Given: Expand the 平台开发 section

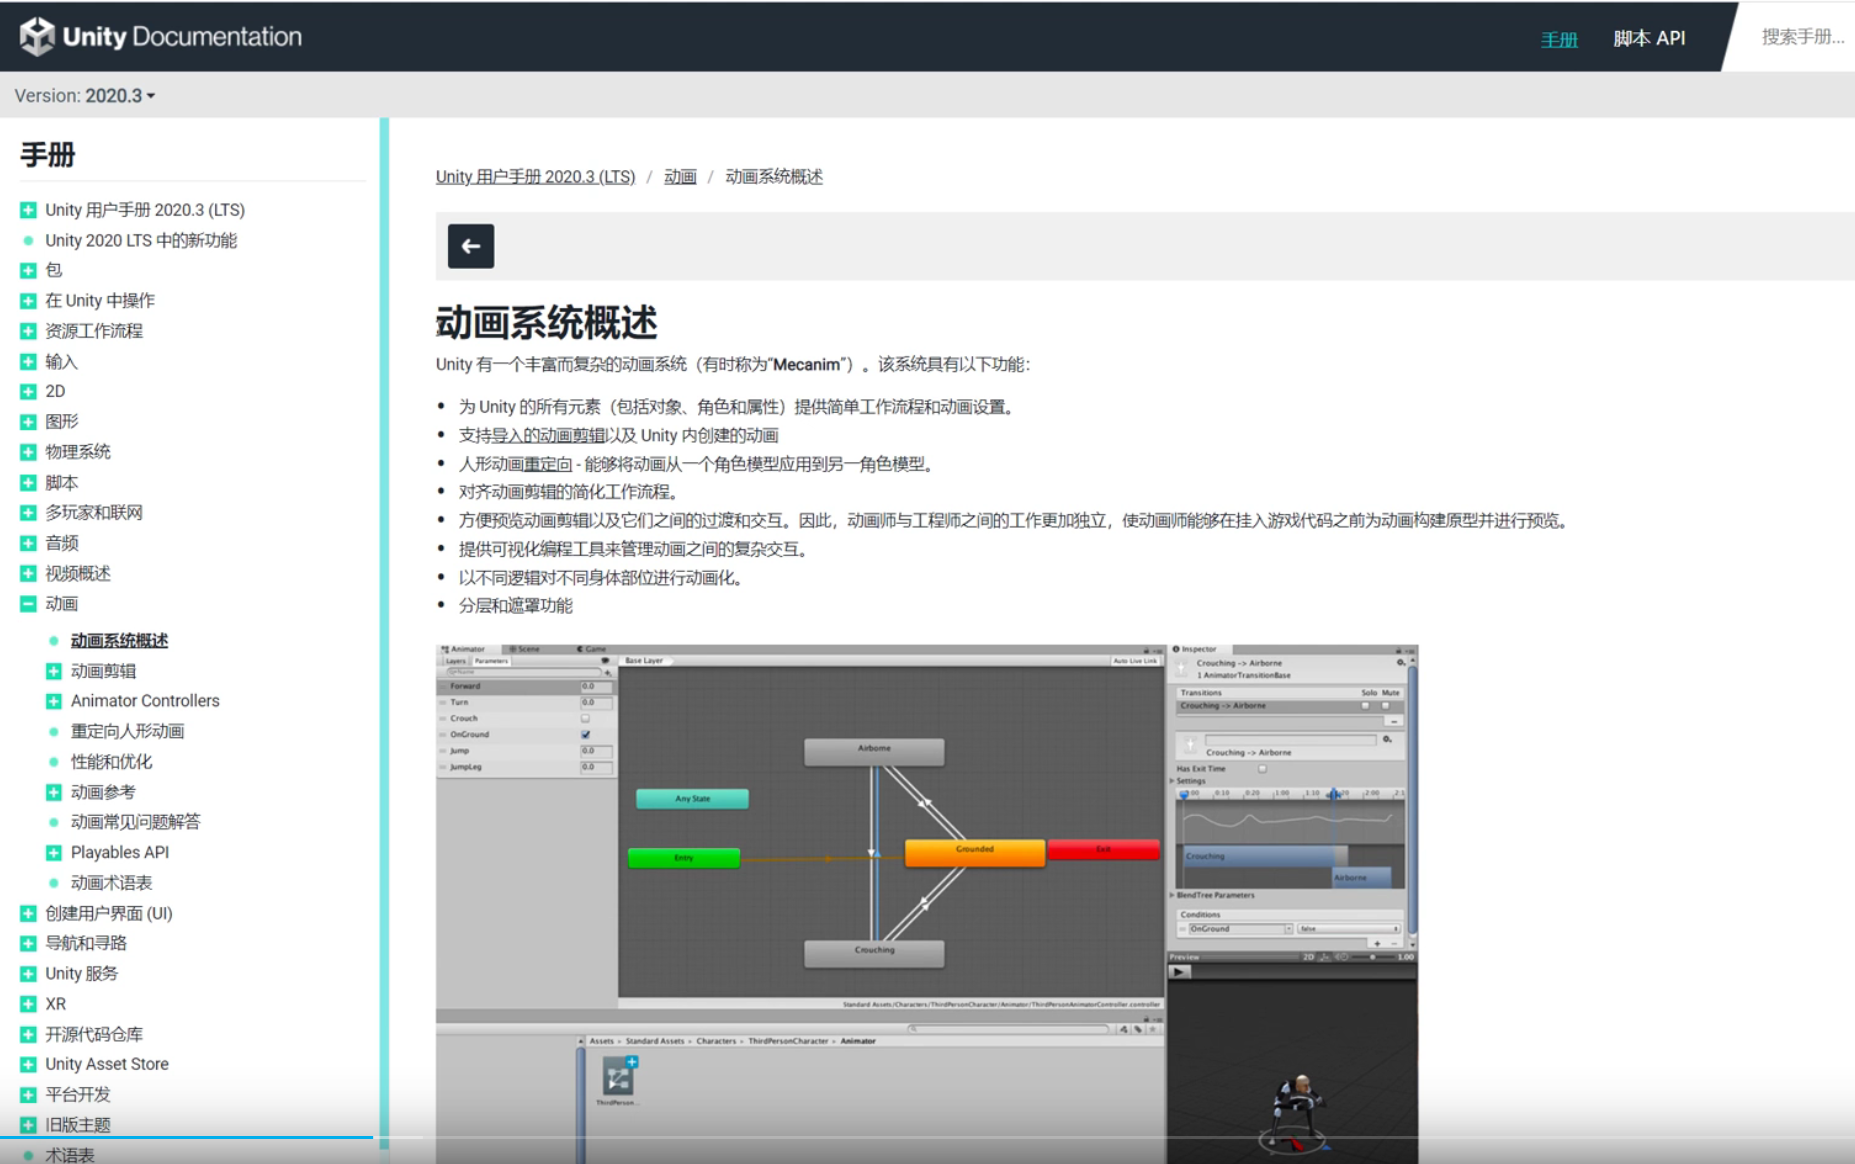Looking at the screenshot, I should [28, 1095].
